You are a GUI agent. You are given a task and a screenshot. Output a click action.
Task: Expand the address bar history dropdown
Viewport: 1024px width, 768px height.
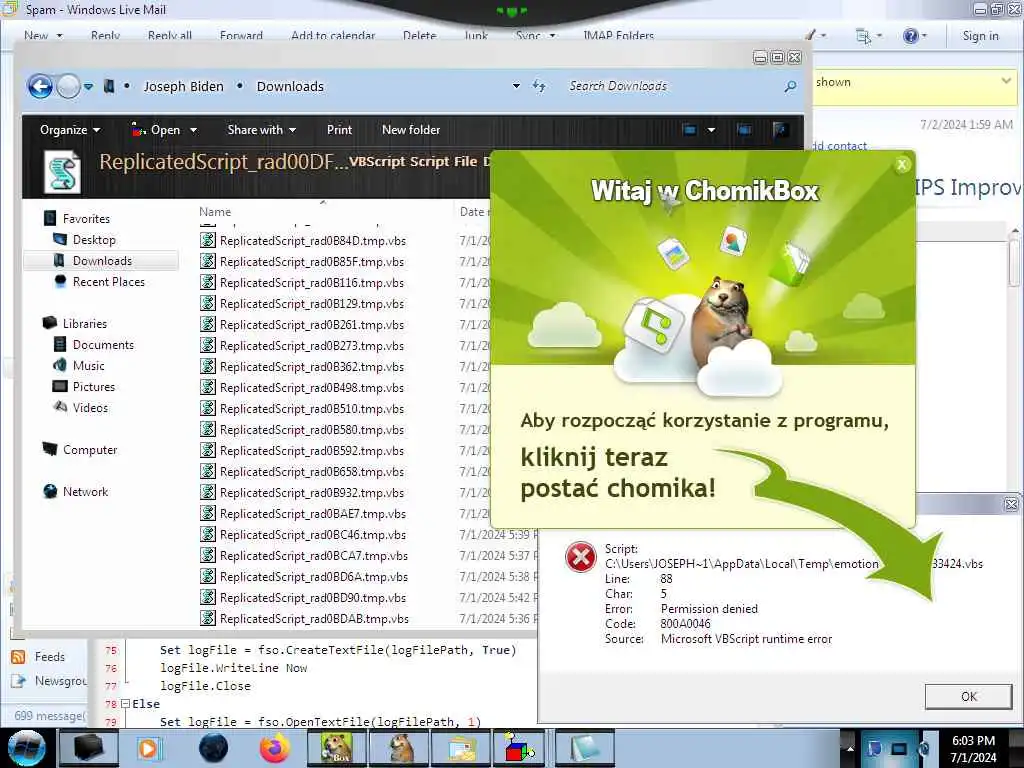[x=516, y=86]
